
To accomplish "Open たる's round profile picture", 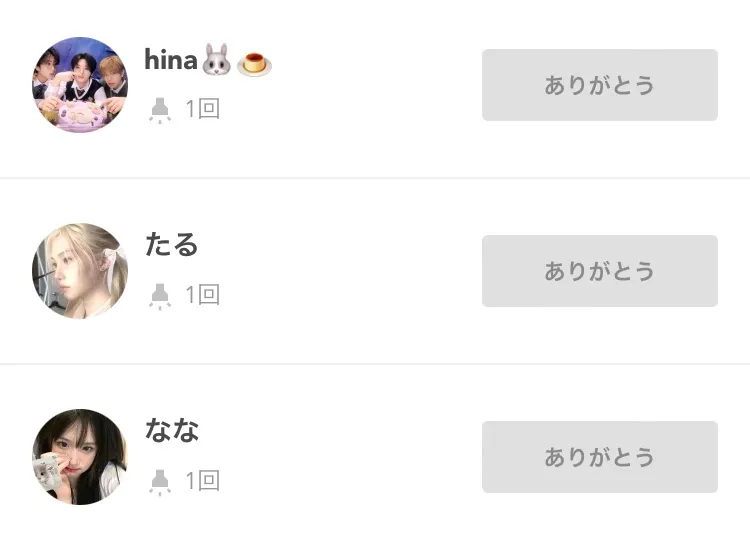I will coord(80,271).
